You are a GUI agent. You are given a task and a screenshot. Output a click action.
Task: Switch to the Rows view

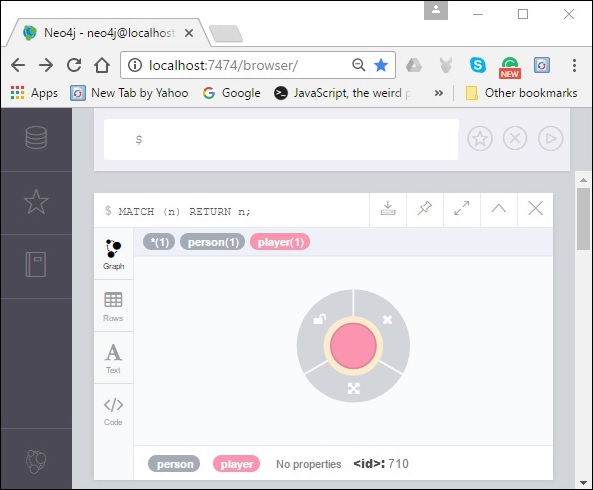pos(113,307)
